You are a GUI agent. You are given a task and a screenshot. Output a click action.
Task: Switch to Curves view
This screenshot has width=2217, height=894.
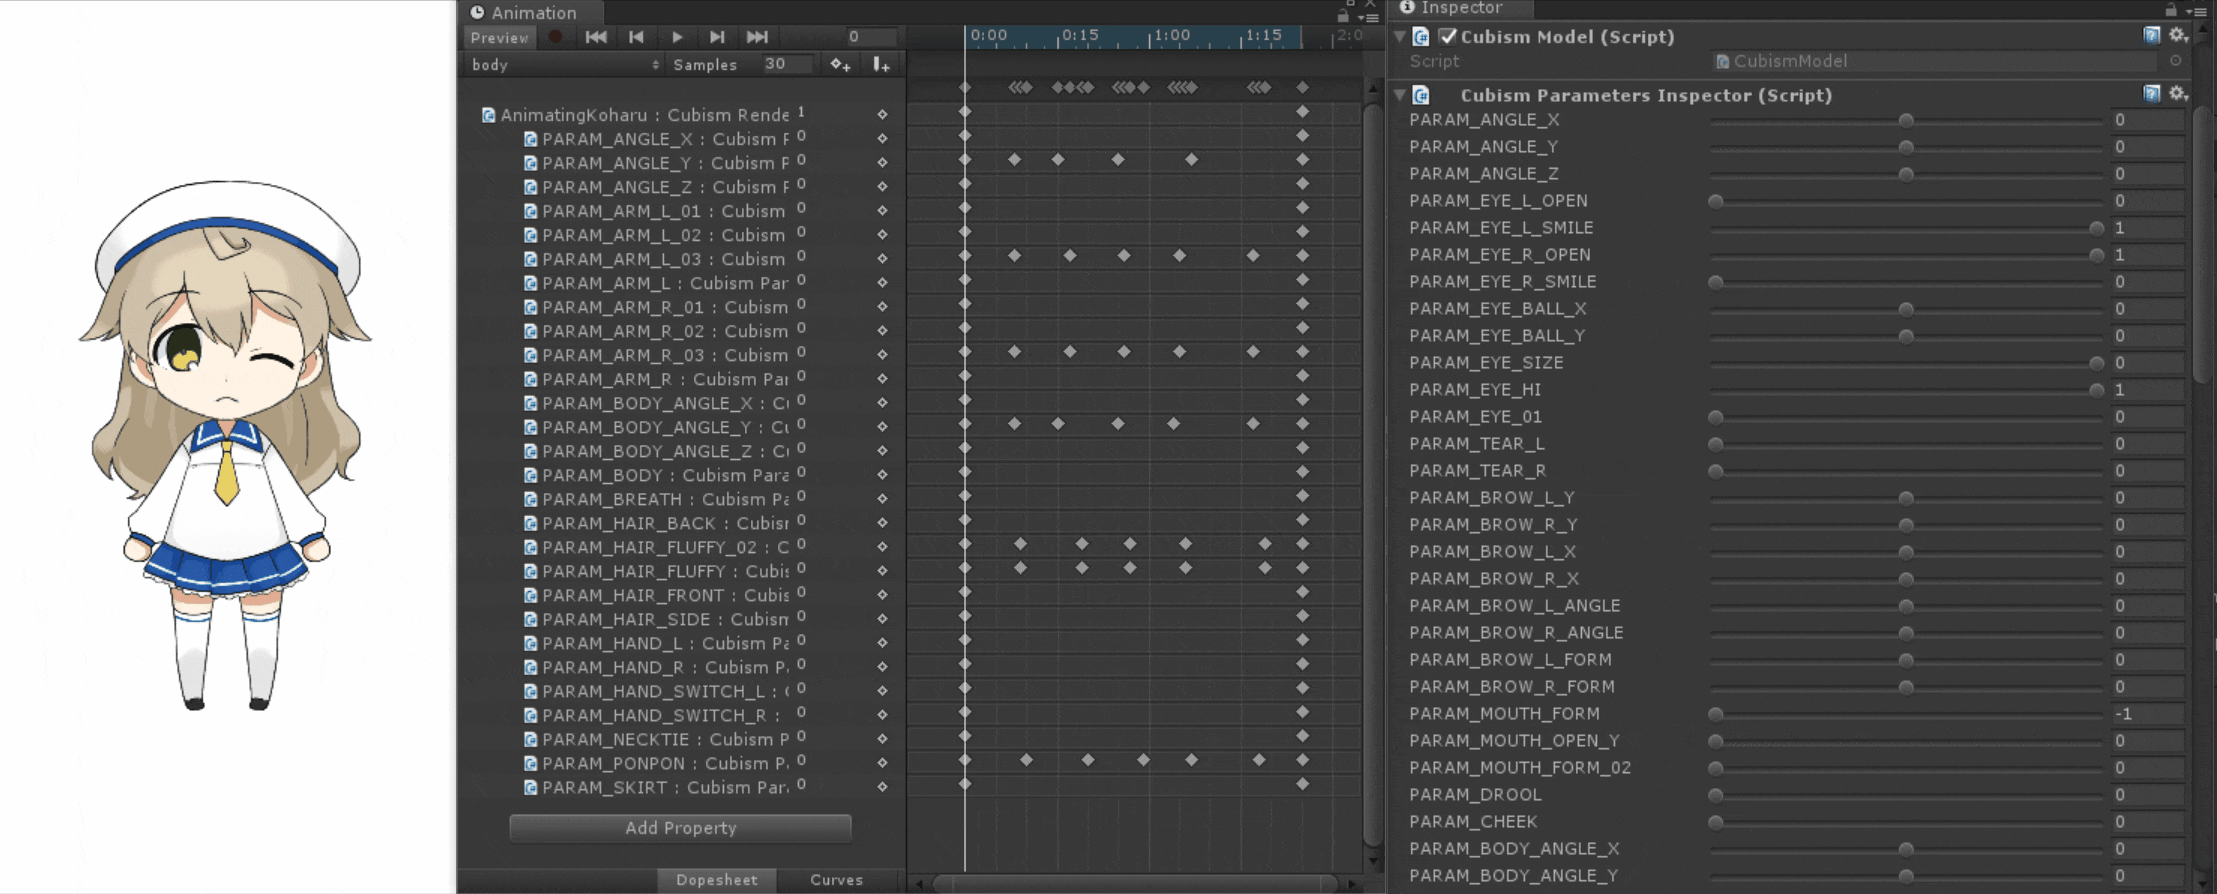(x=836, y=880)
